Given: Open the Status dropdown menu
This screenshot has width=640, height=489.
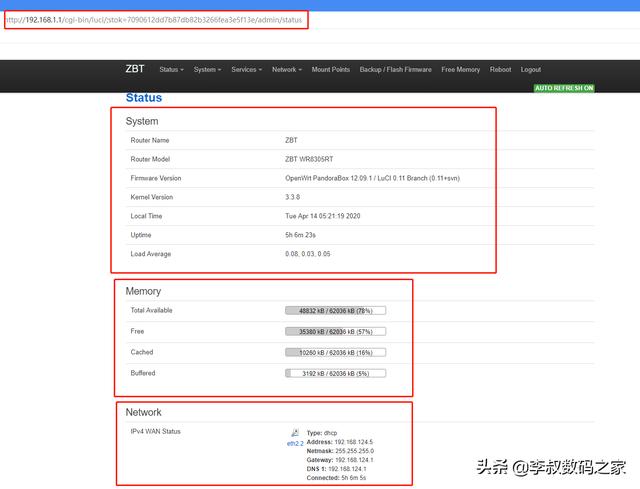Looking at the screenshot, I should click(x=171, y=69).
